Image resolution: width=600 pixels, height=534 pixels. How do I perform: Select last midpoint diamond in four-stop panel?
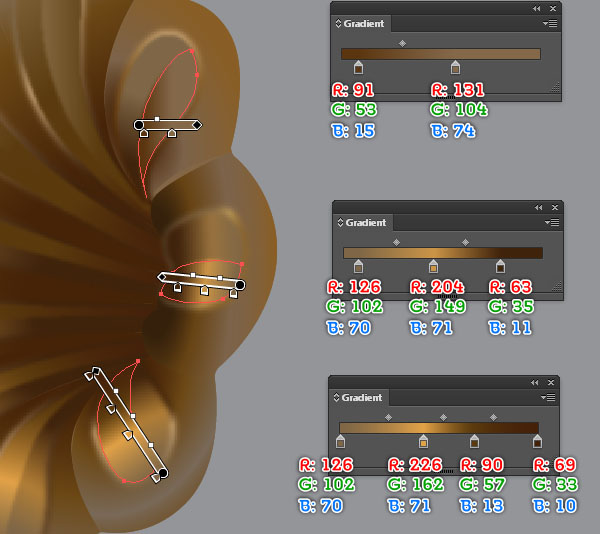coord(494,417)
